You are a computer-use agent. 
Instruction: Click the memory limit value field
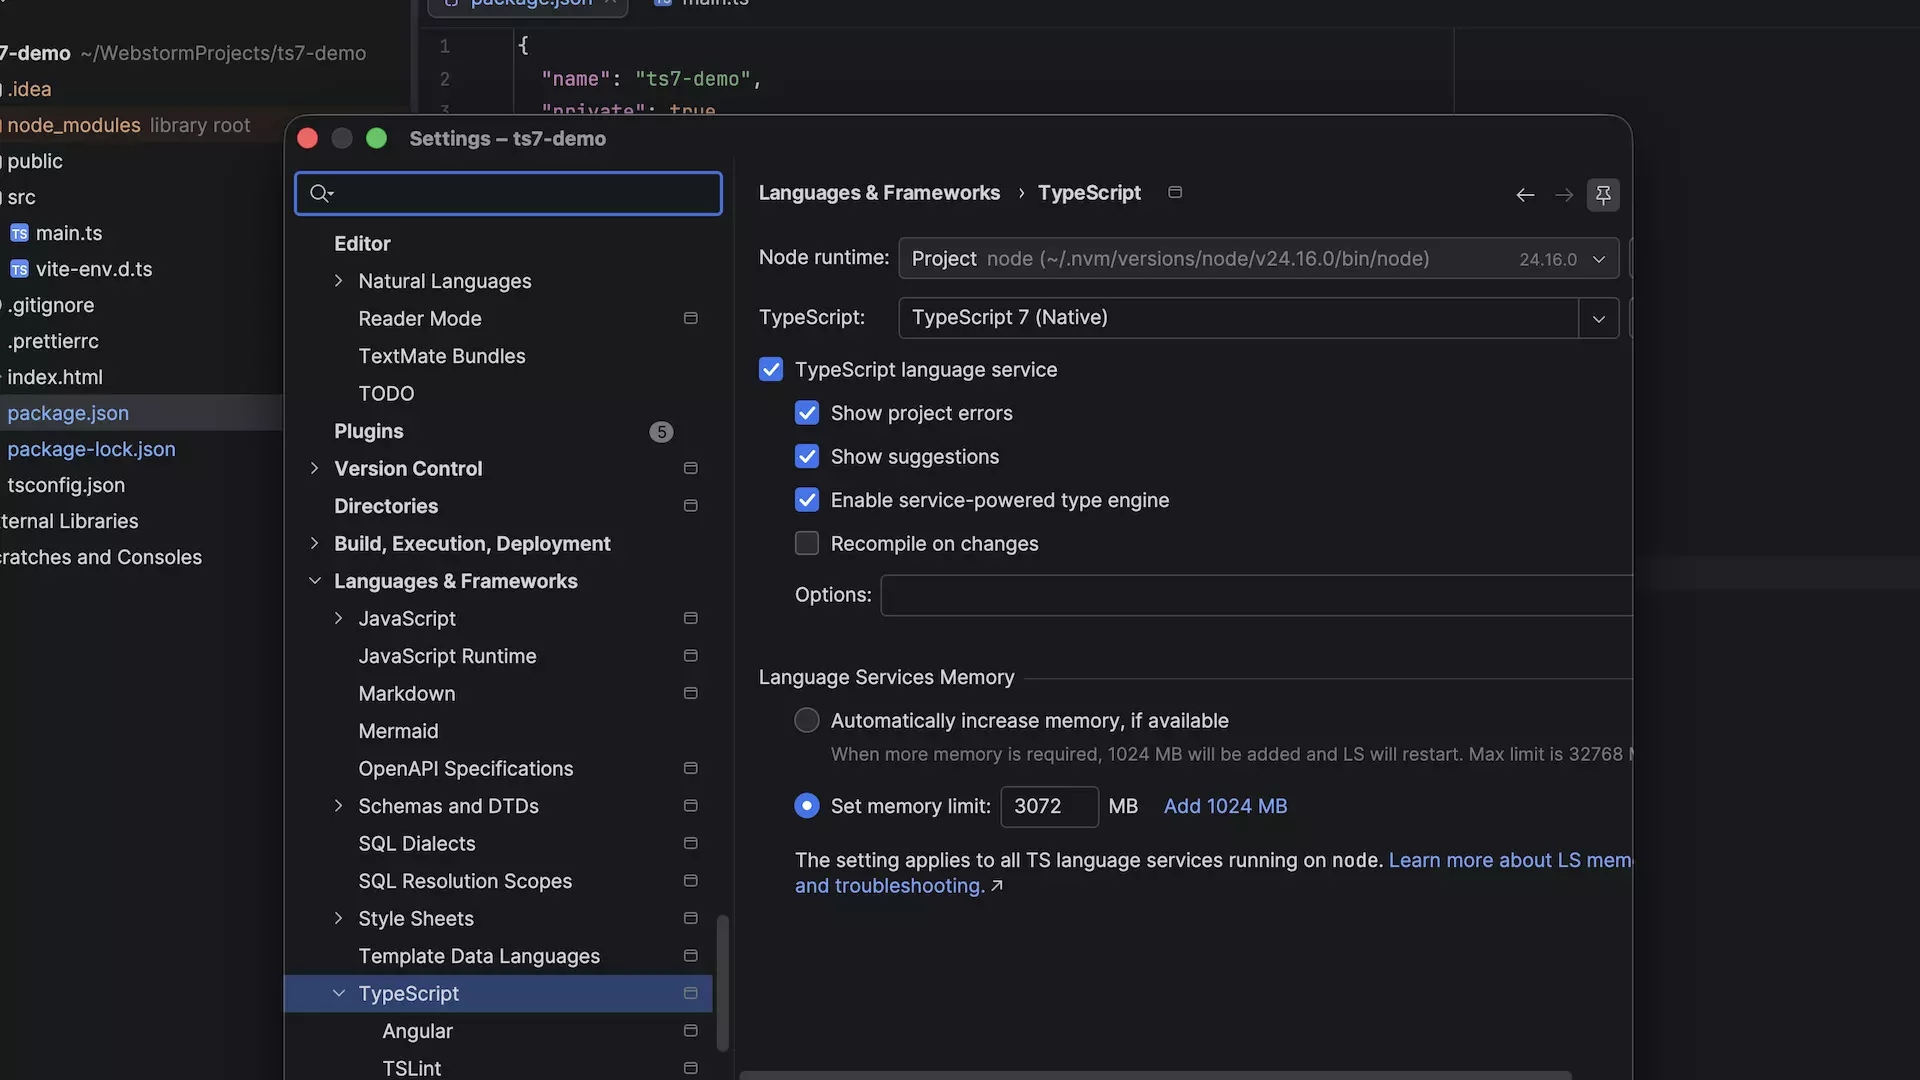point(1049,806)
